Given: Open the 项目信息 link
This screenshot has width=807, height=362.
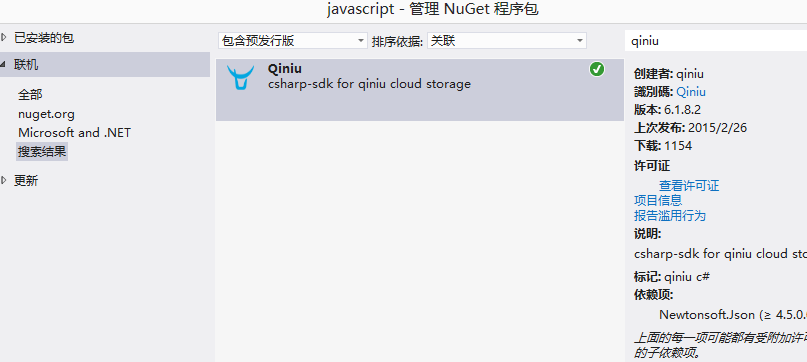Looking at the screenshot, I should [x=658, y=200].
